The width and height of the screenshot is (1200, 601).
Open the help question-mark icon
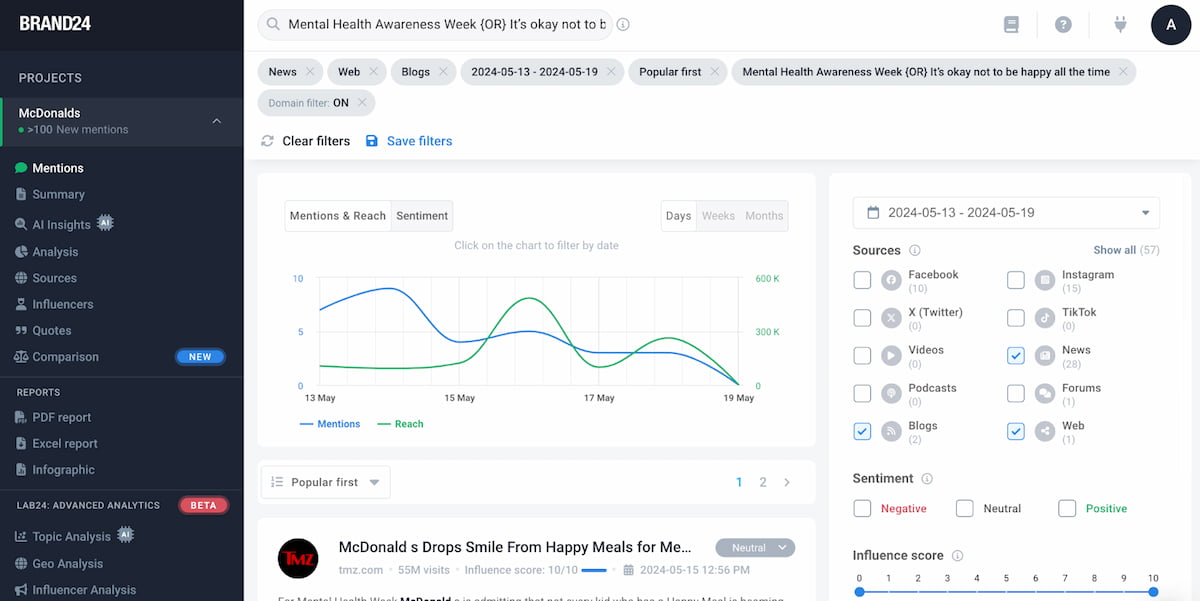pos(1064,24)
